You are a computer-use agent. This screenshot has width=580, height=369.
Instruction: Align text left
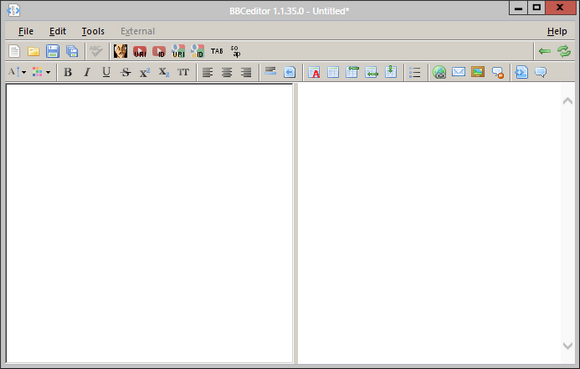(208, 72)
